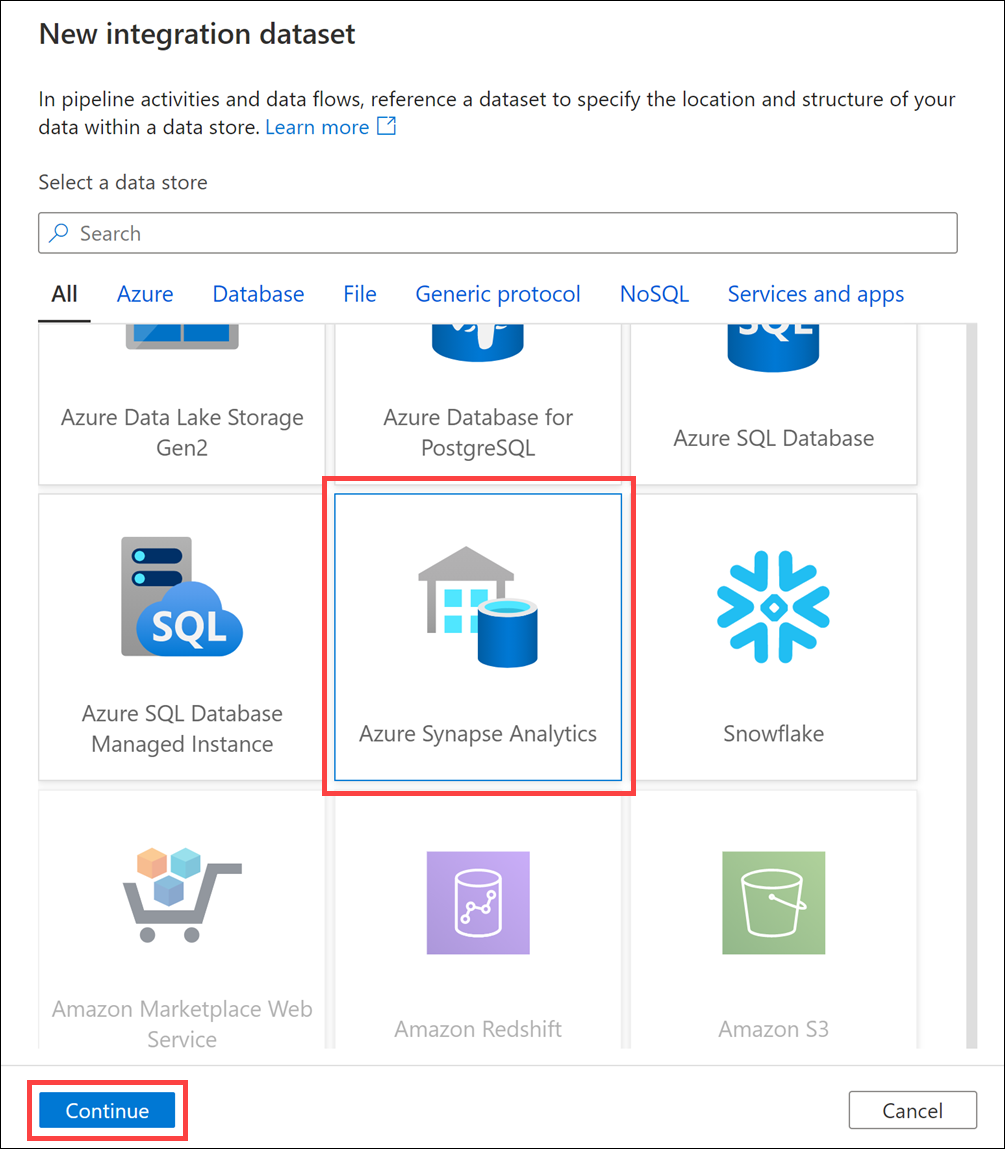Select the Azure Synapse Analytics warehouse icon
1005x1149 pixels.
coord(478,607)
